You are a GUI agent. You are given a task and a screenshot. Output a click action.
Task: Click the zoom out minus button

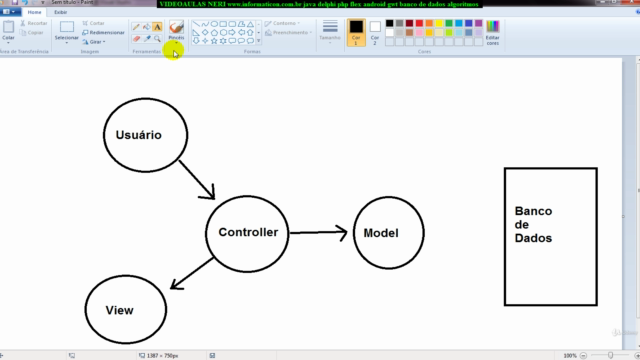583,356
